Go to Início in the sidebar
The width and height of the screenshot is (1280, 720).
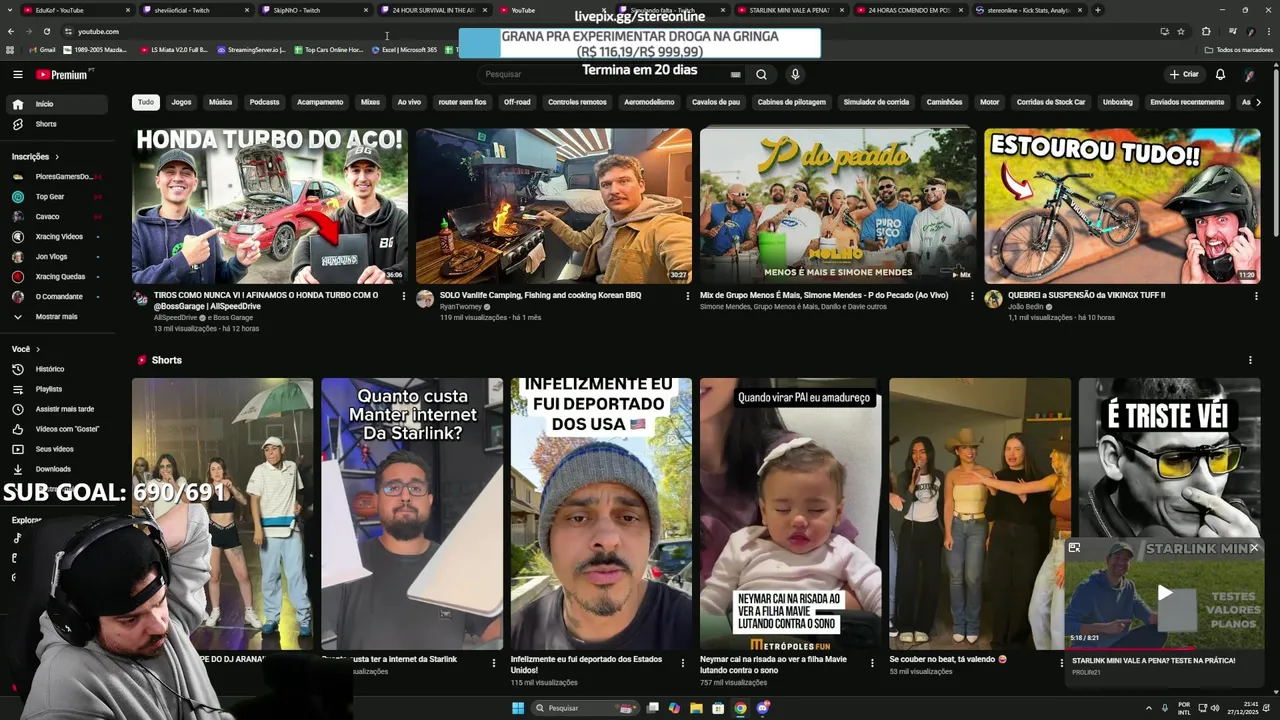[x=58, y=104]
